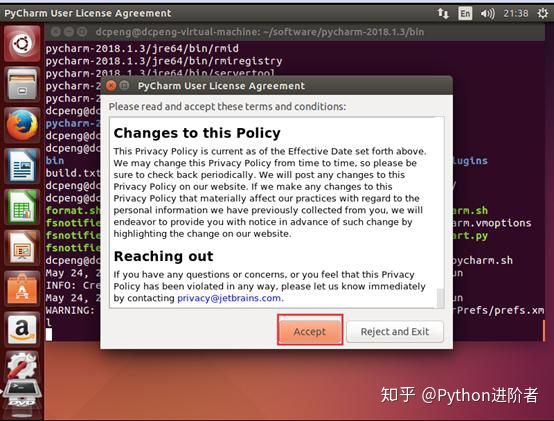Click 'pycharm.sh' text in the terminal
Screen dimensions: 554x421
[x=482, y=260]
